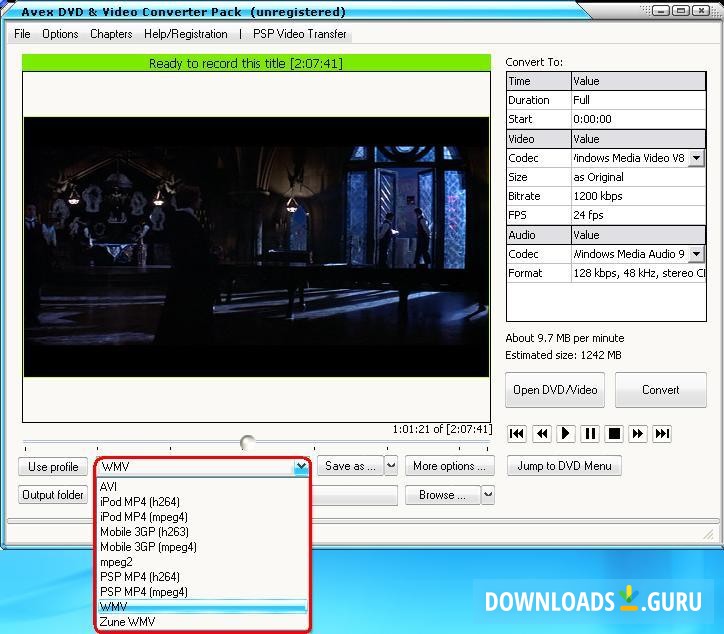This screenshot has height=634, width=724.
Task: Click the Bitrate value 1200 kbps
Action: (x=638, y=196)
